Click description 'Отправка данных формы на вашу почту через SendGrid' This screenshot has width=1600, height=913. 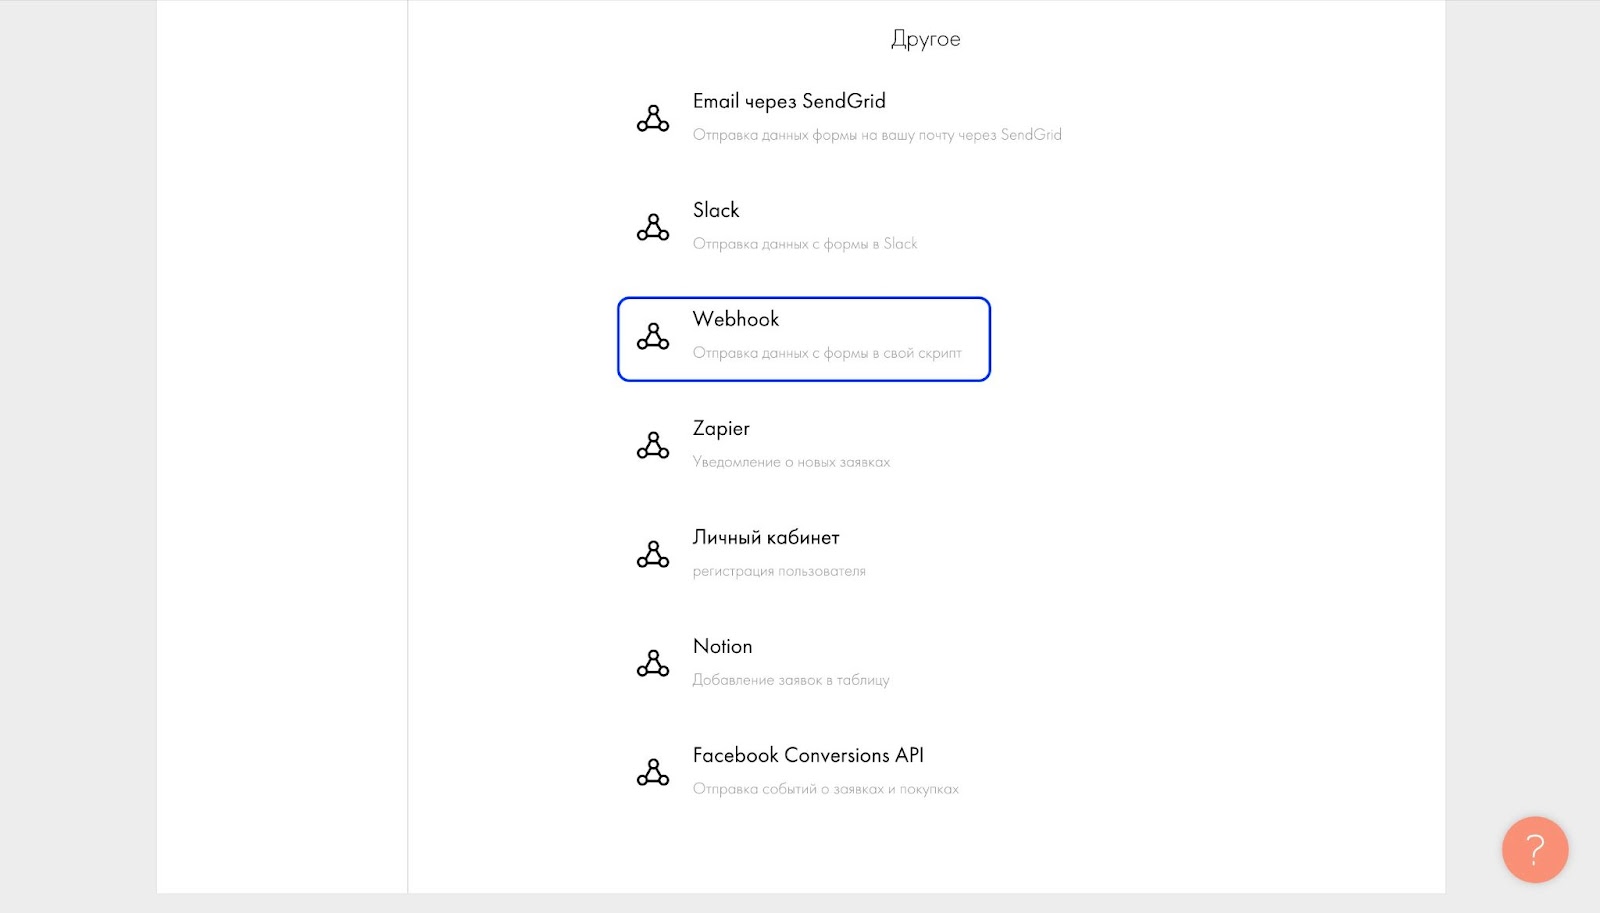[x=877, y=135]
